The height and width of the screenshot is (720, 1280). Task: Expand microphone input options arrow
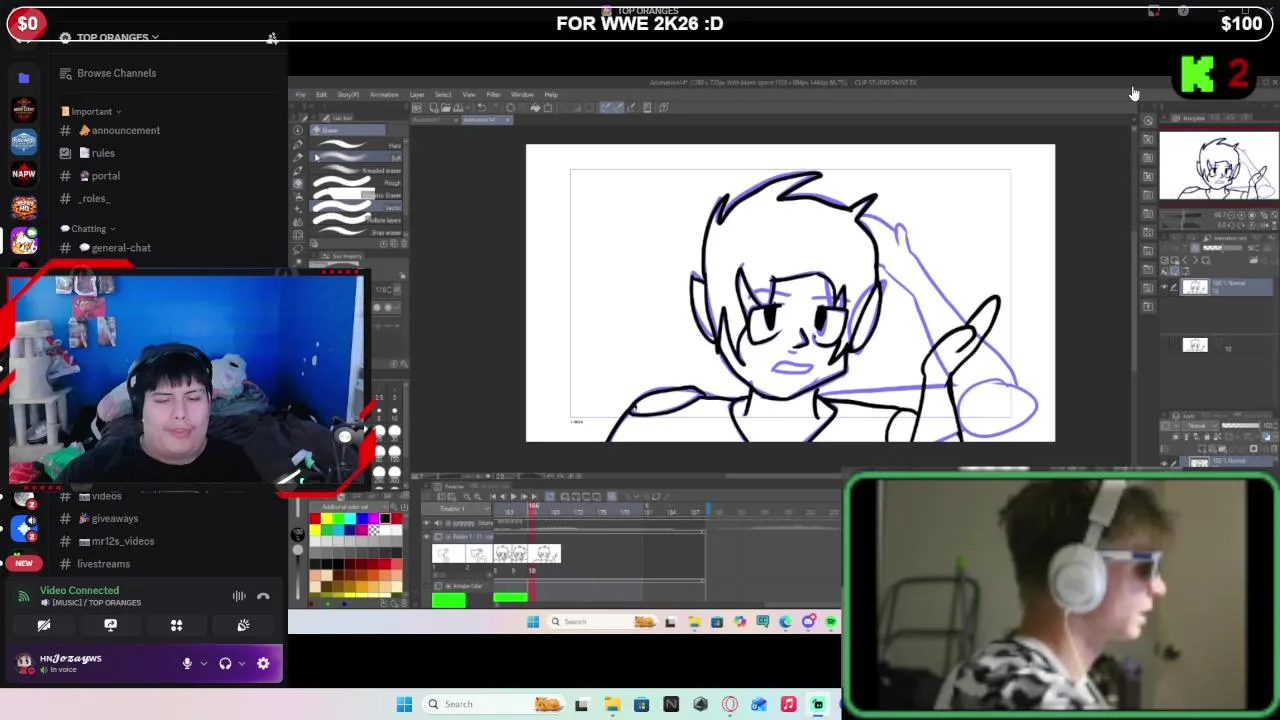pos(204,663)
